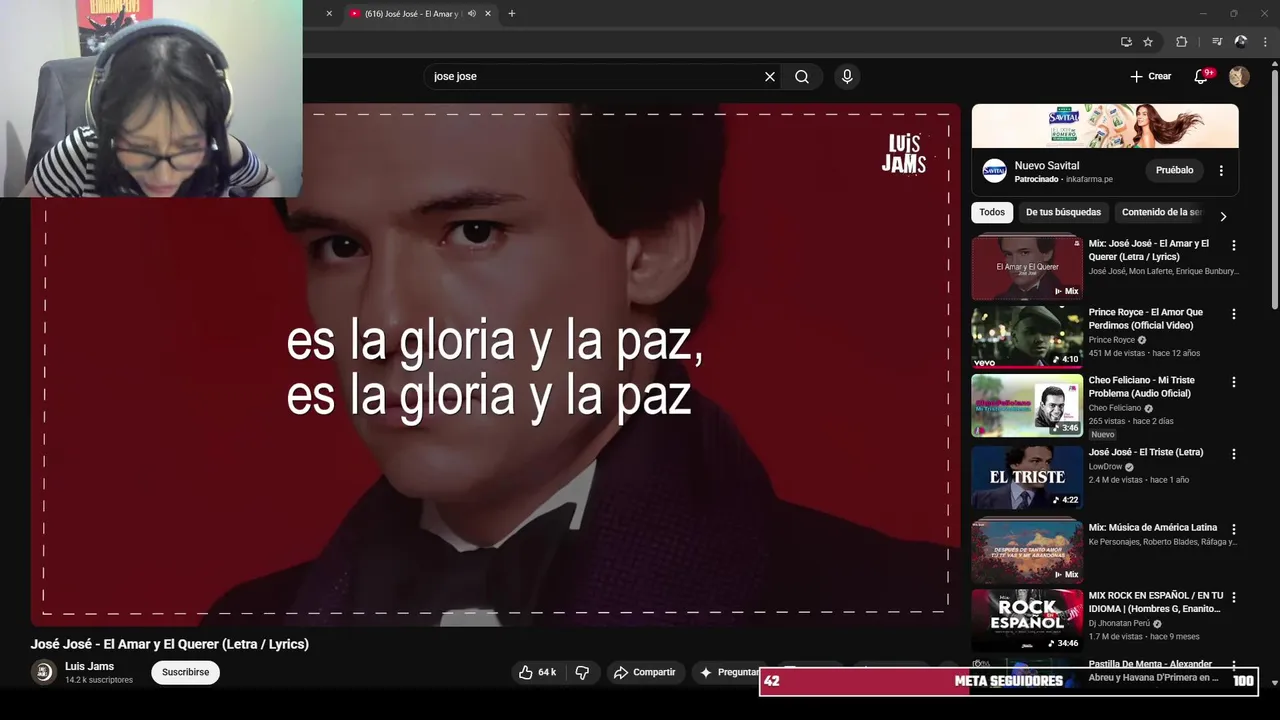This screenshot has width=1280, height=720.
Task: Click the video player to pause
Action: click(495, 364)
